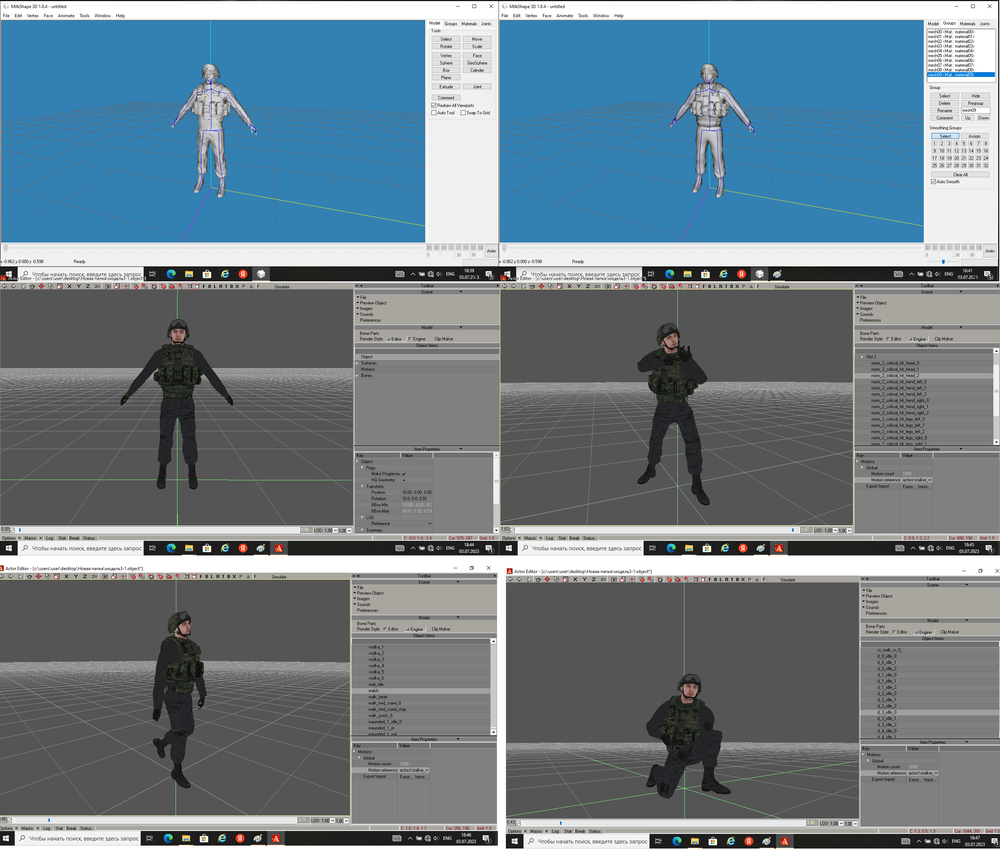Select vodka_1 motion in walking-soldier Actor Editor
Screen dimensions: 1000x850
pyautogui.click(x=376, y=647)
